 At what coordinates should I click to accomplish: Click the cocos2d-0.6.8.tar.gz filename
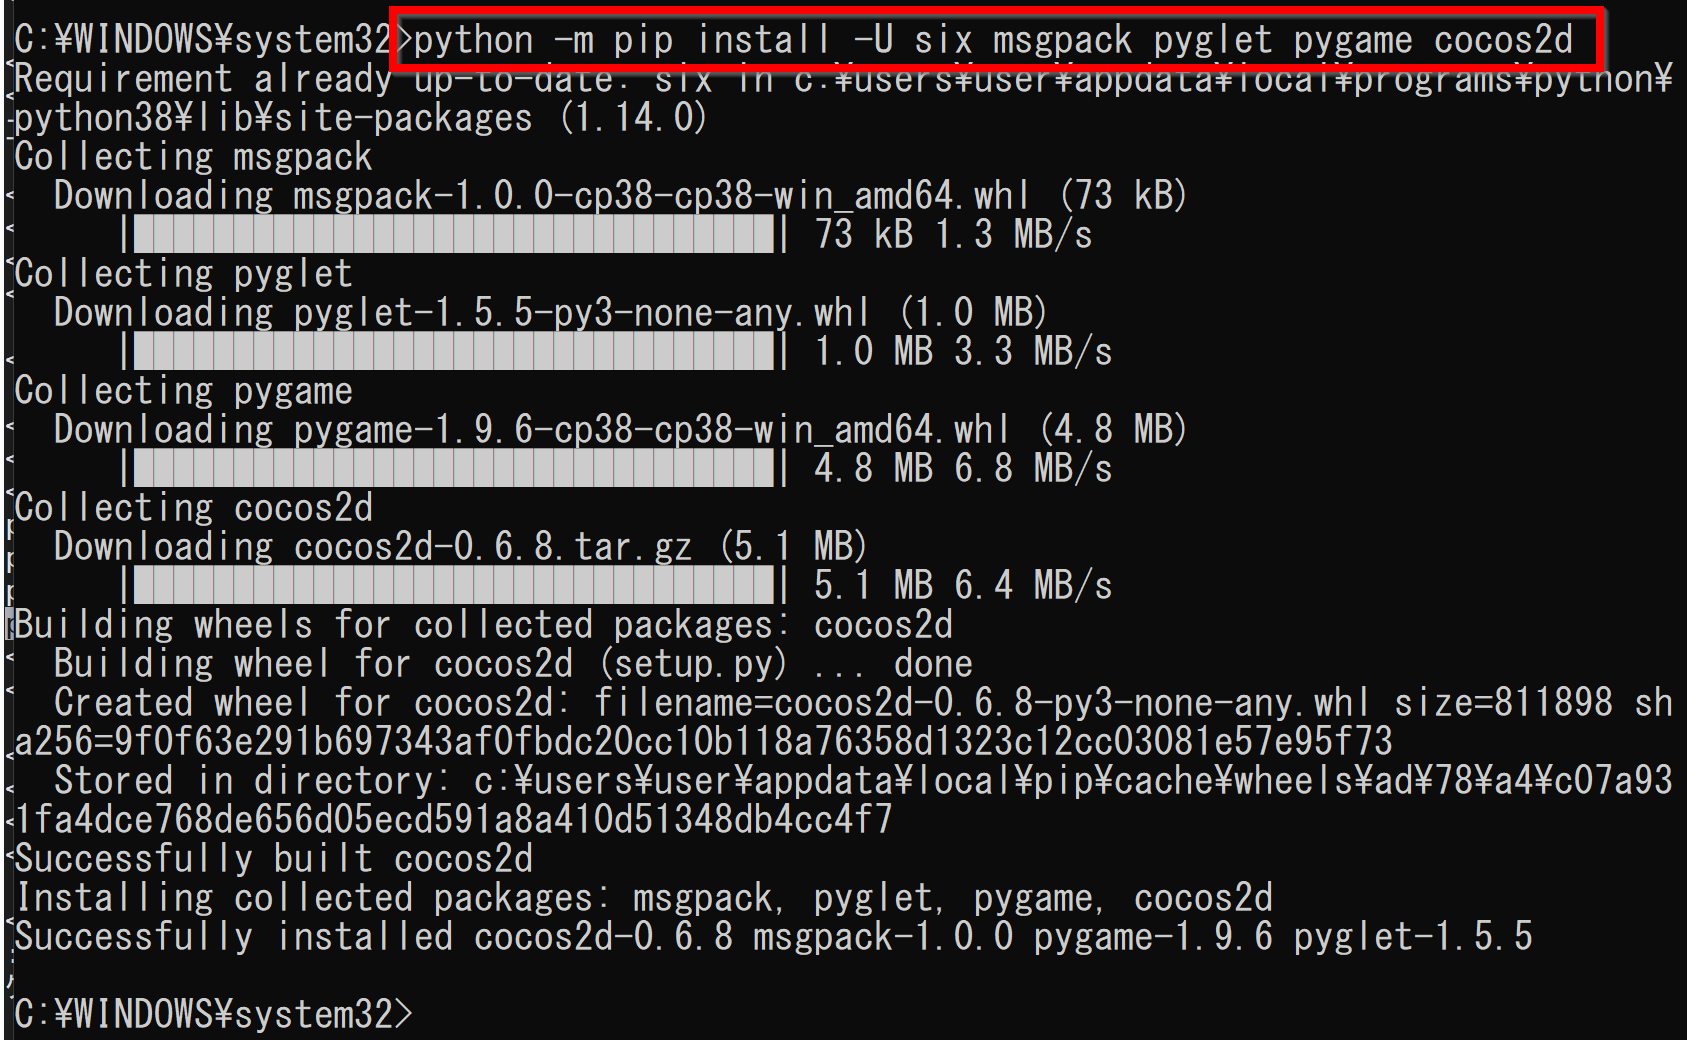click(492, 547)
